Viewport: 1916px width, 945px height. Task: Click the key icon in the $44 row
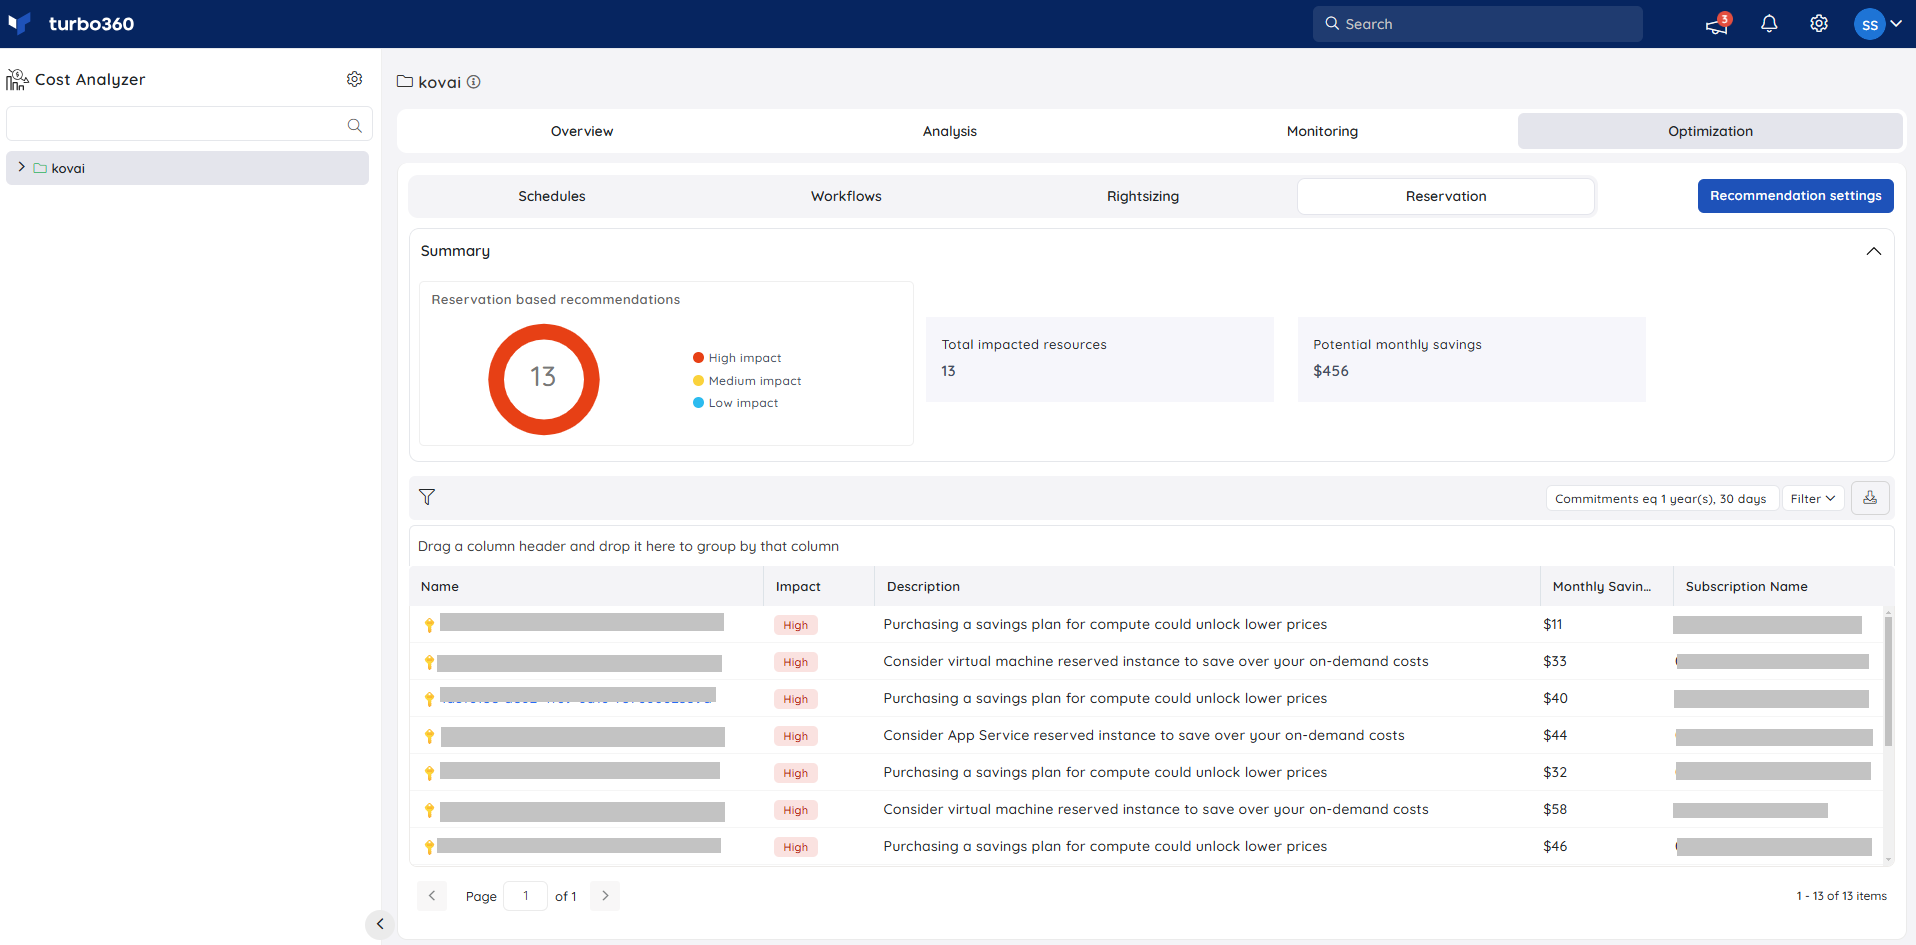(429, 736)
